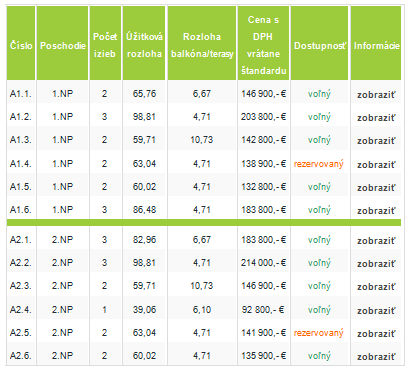409x374 pixels.
Task: Show info via zobraziť for A2.1.
Action: click(x=376, y=241)
